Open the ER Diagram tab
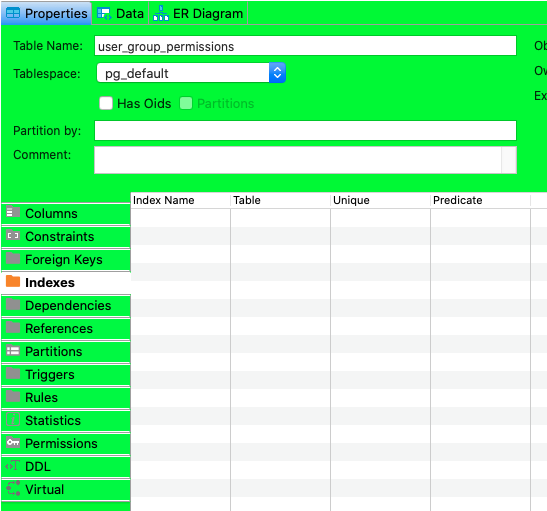Image resolution: width=547 pixels, height=511 pixels. pos(198,13)
